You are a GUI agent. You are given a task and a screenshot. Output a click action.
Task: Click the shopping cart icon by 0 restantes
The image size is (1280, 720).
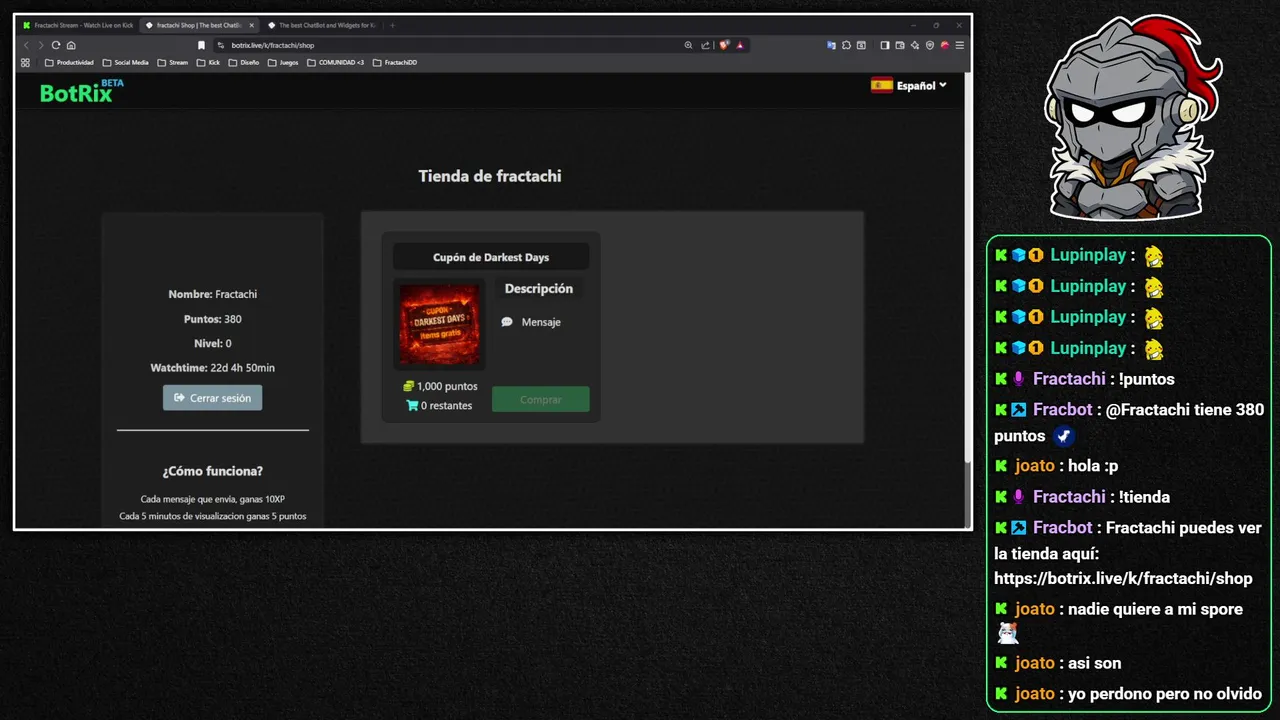412,405
